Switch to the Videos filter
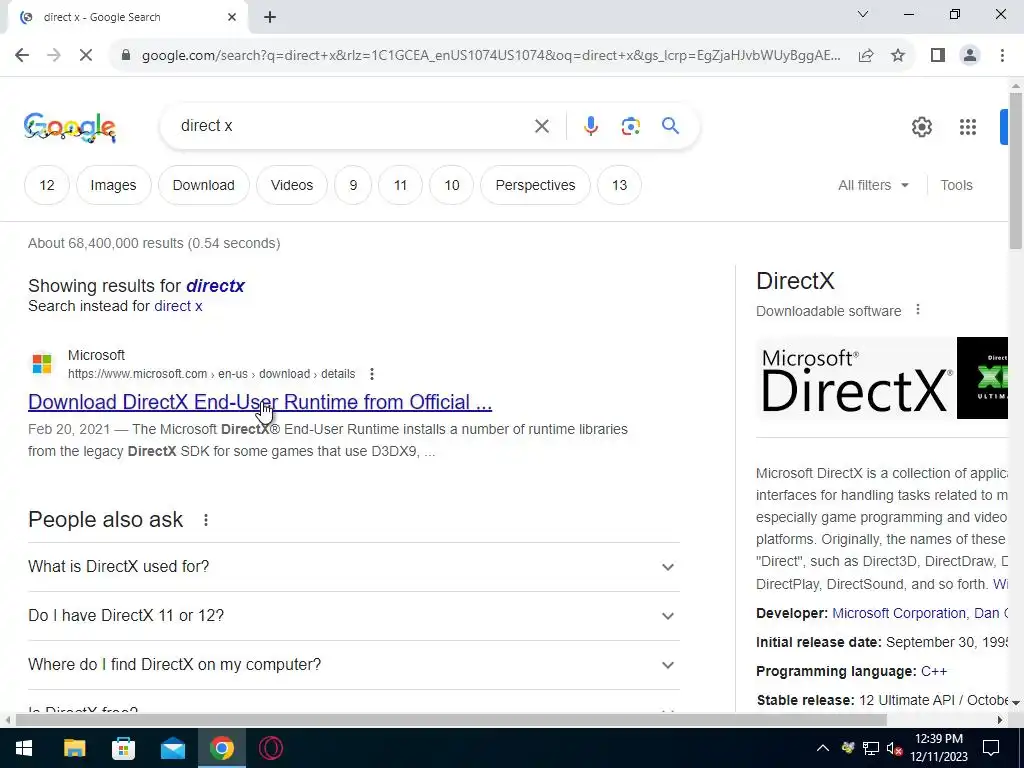The image size is (1024, 768). [x=292, y=185]
